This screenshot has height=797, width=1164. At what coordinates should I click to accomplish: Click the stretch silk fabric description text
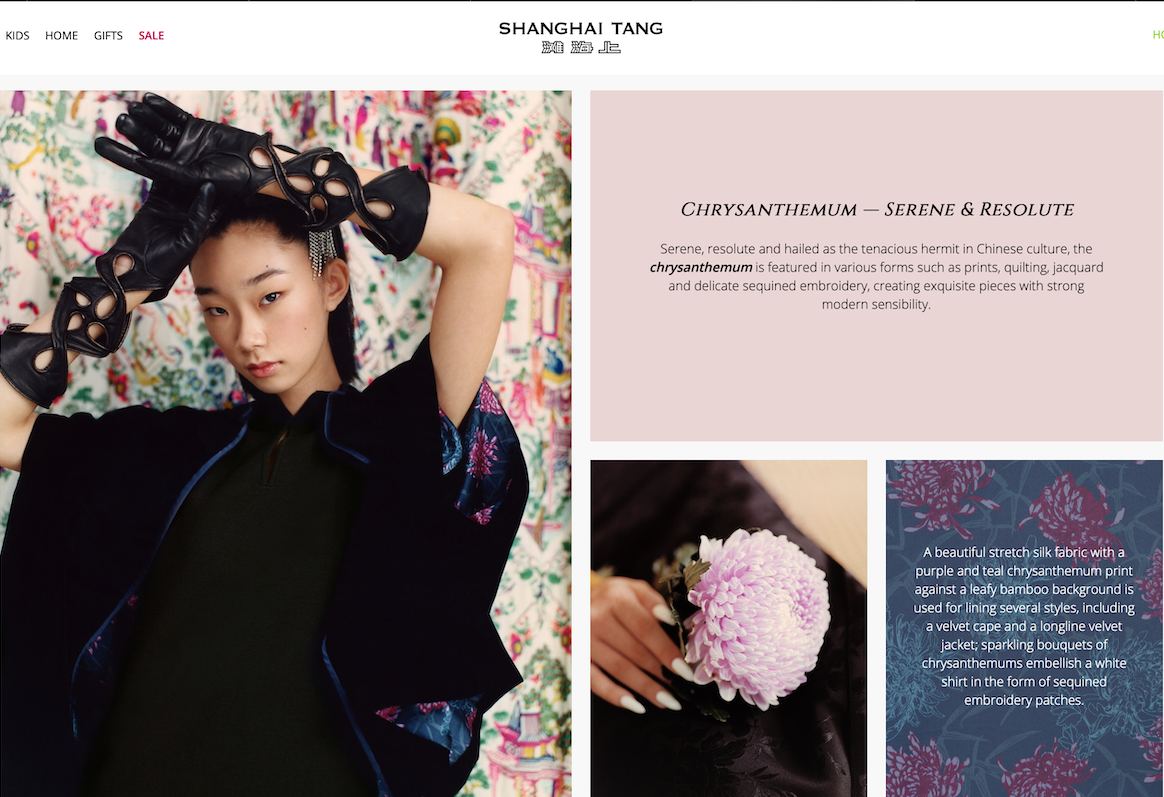point(1024,626)
